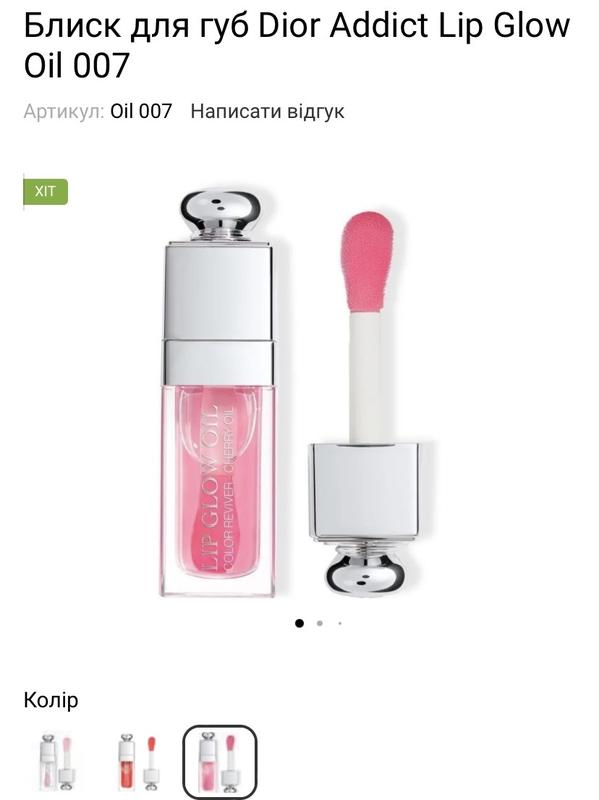Click the green 'ХІТ' badge
Screen dimensions: 599x800
coord(45,192)
